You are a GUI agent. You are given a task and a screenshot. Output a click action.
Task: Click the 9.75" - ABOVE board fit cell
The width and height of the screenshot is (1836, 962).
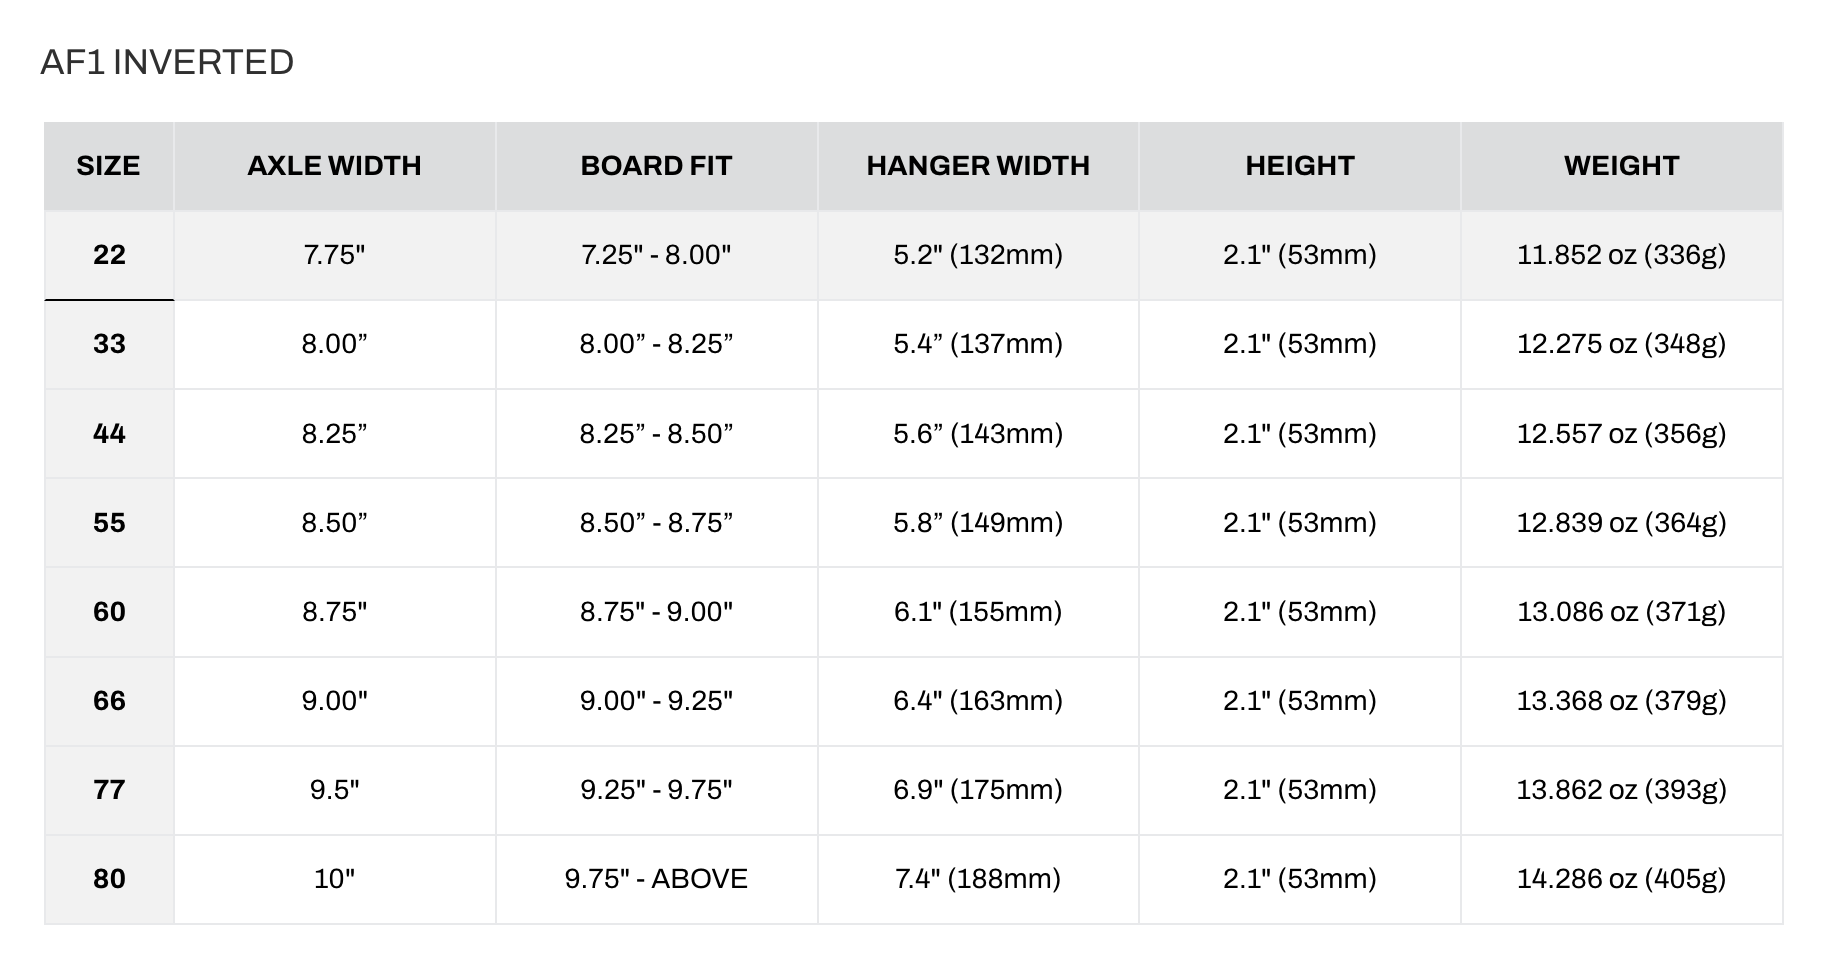657,879
